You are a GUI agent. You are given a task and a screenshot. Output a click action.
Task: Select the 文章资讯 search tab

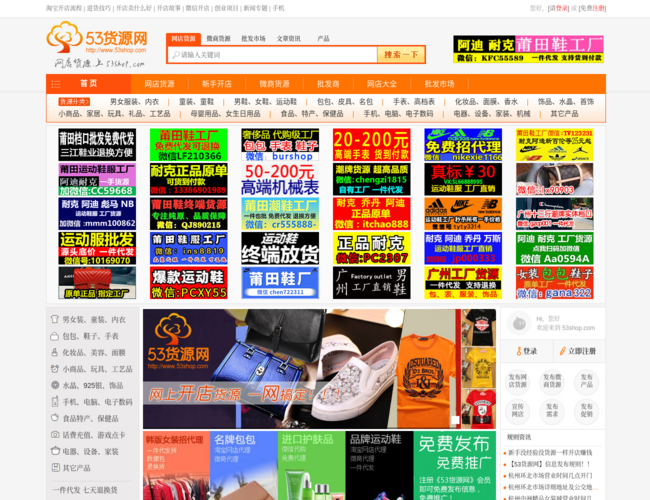pyautogui.click(x=289, y=39)
